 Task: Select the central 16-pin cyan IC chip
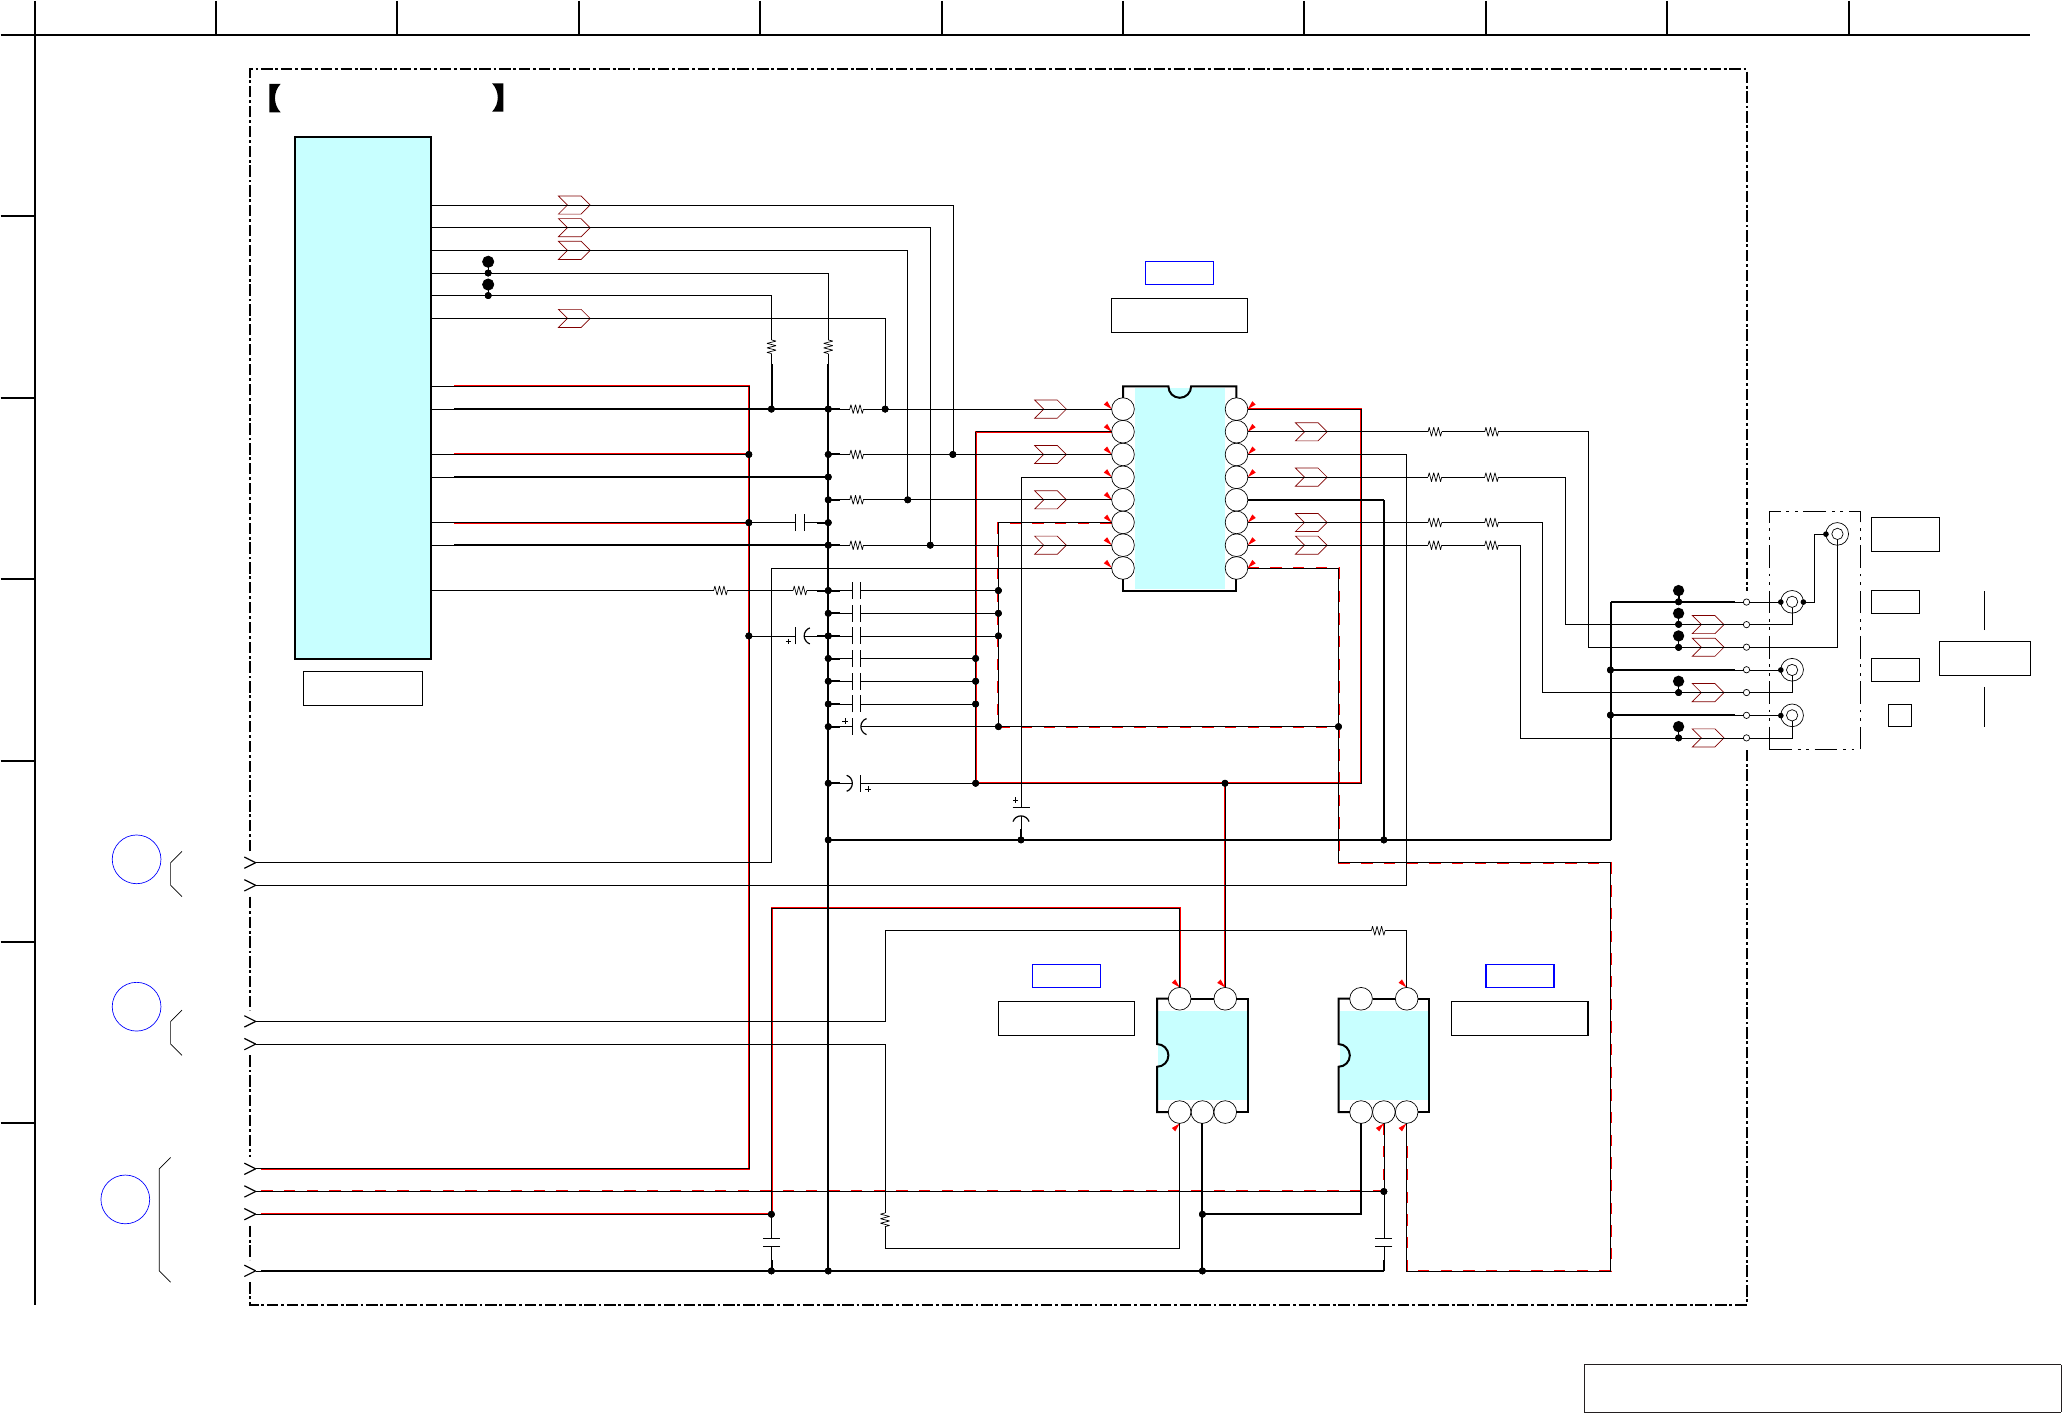(1179, 489)
